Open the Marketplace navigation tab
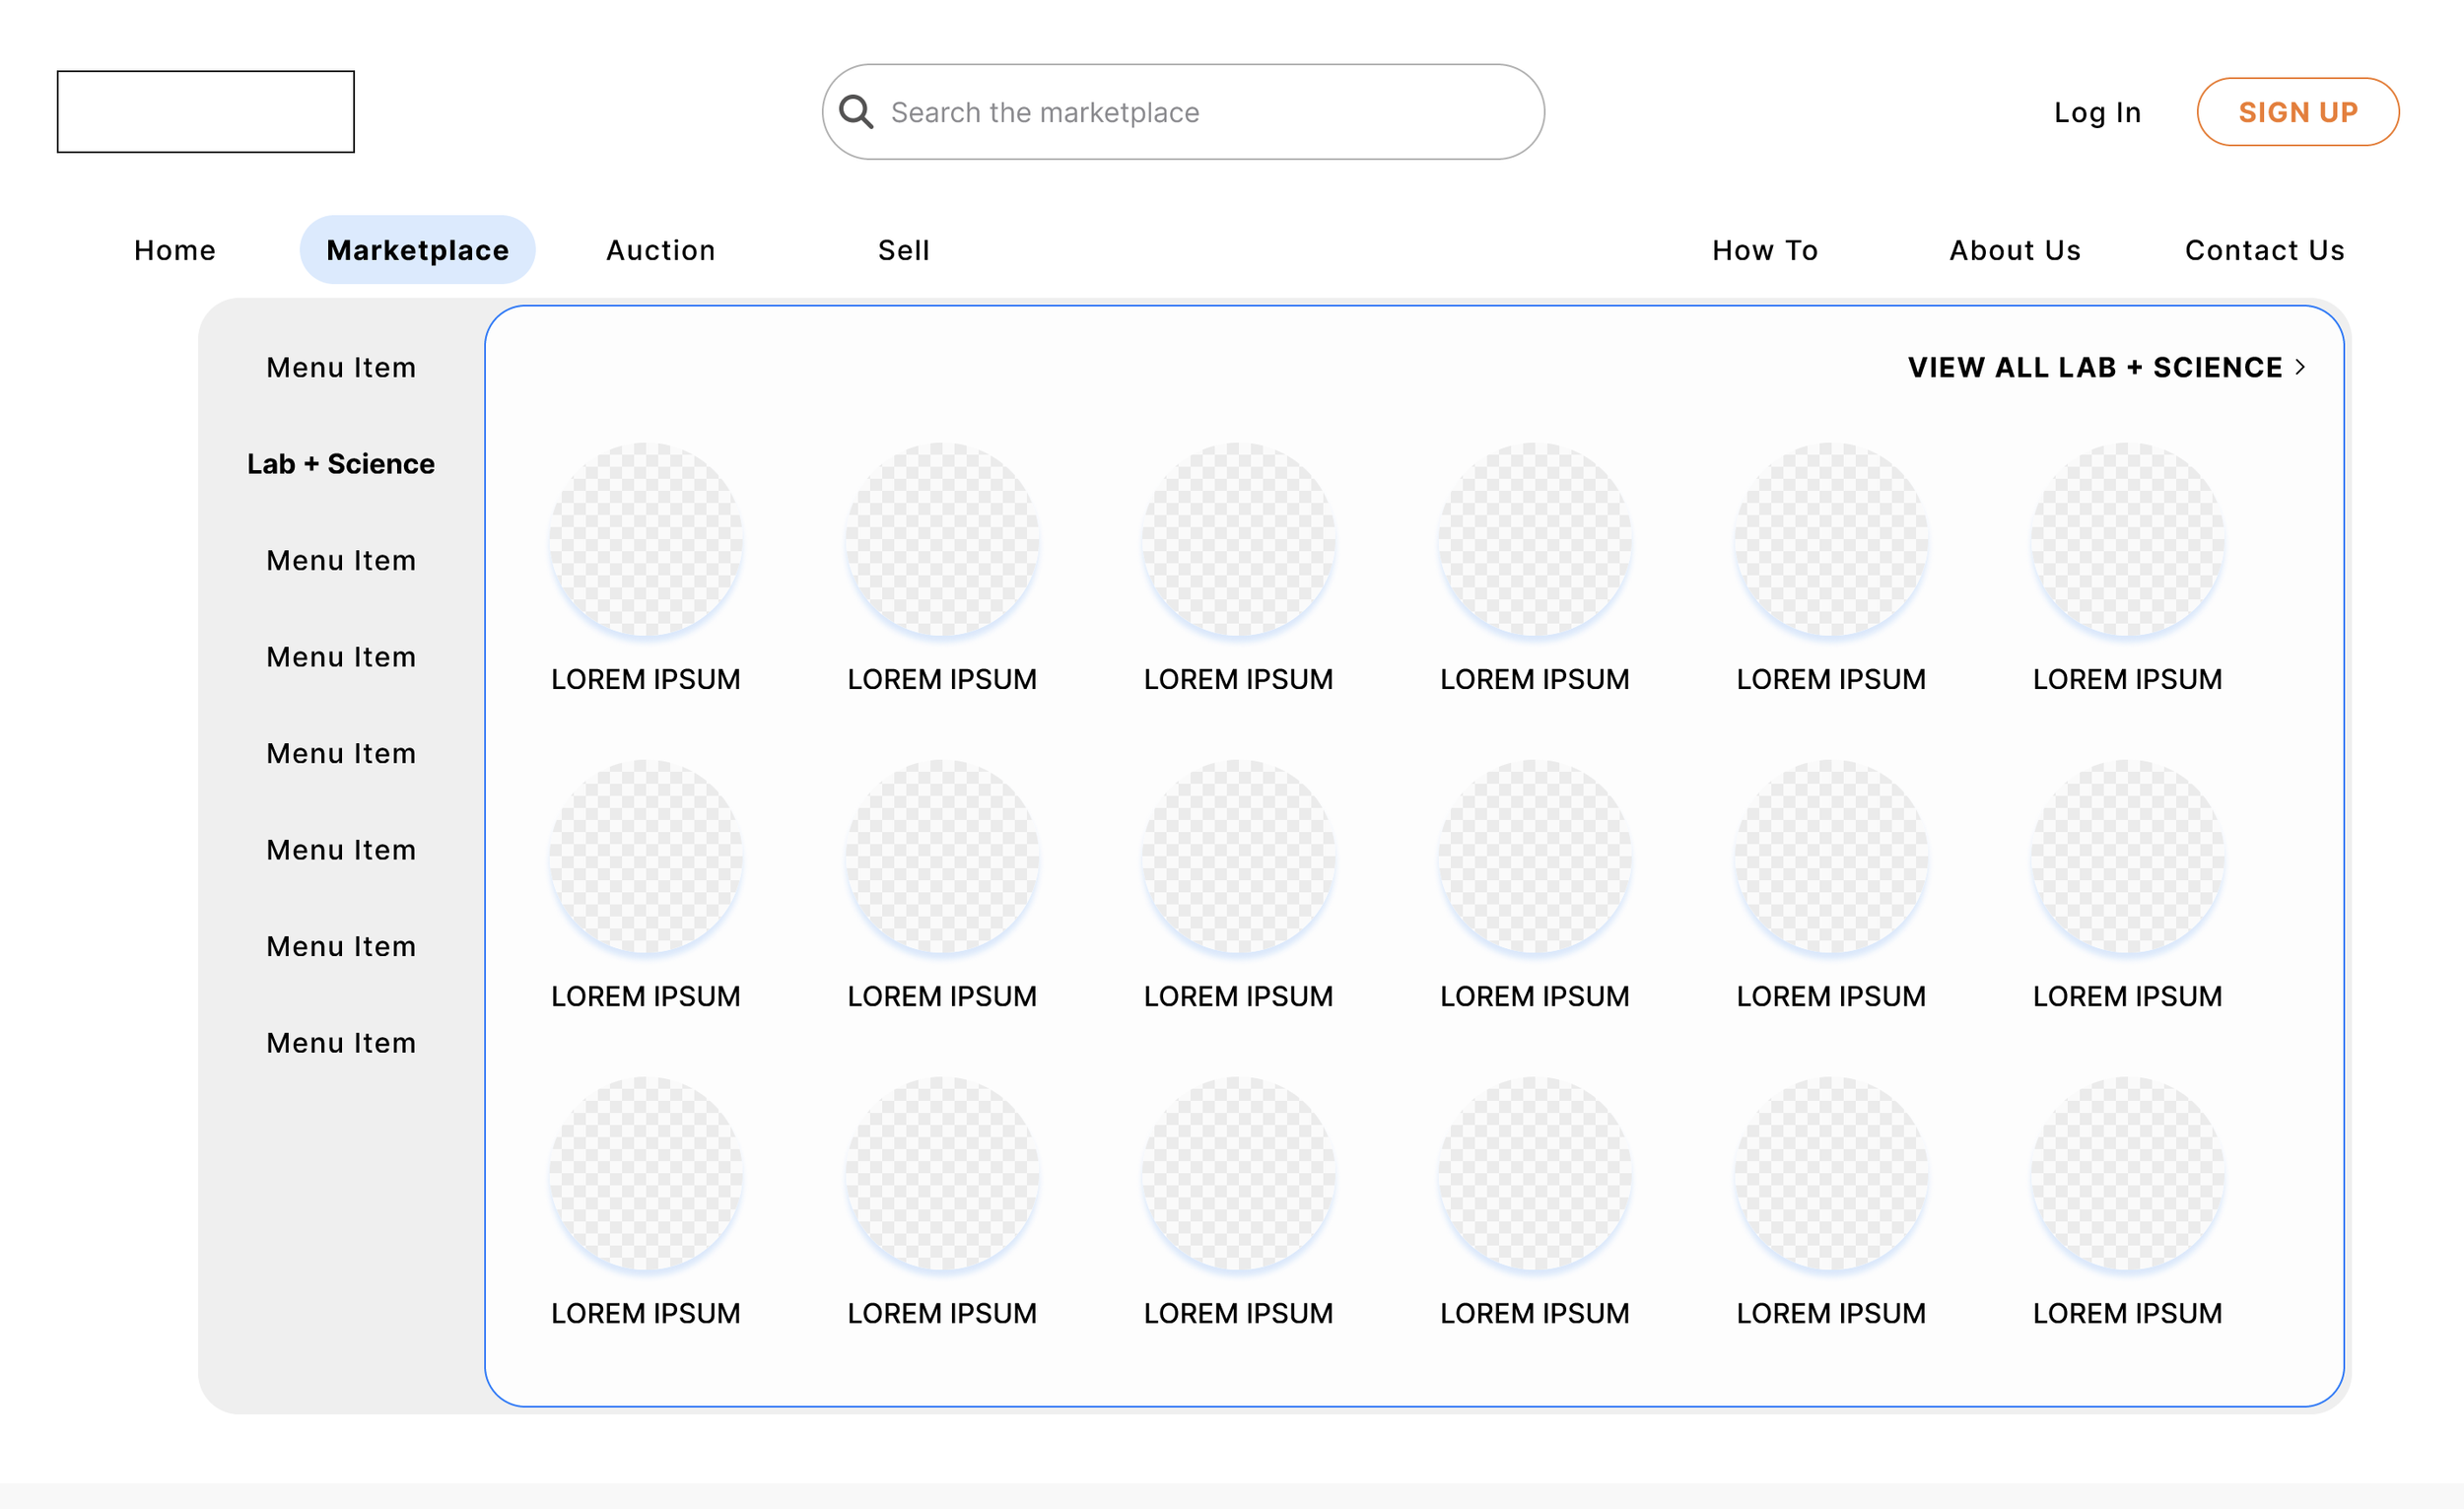Image resolution: width=2464 pixels, height=1509 pixels. click(x=417, y=250)
